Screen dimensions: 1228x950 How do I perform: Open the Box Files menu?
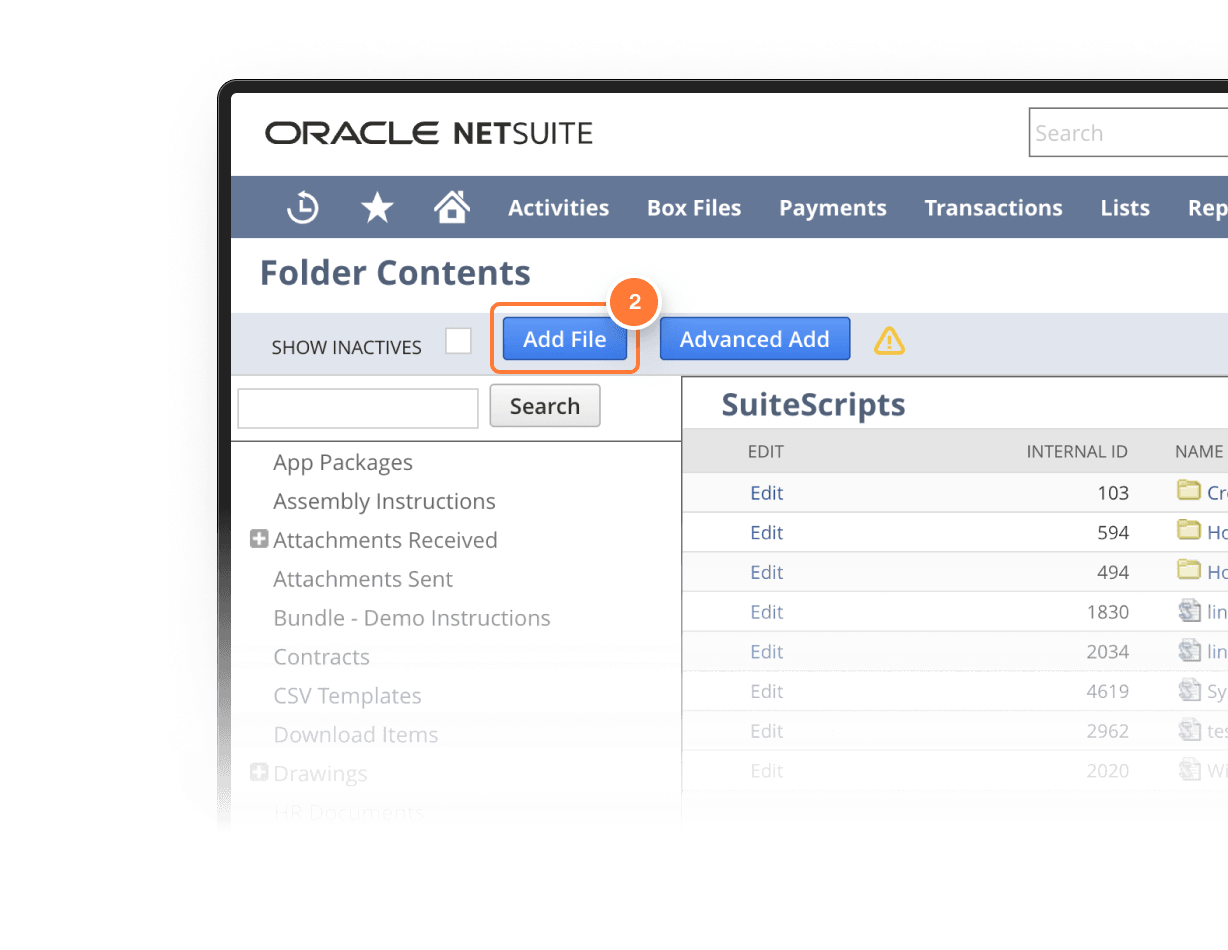[694, 208]
